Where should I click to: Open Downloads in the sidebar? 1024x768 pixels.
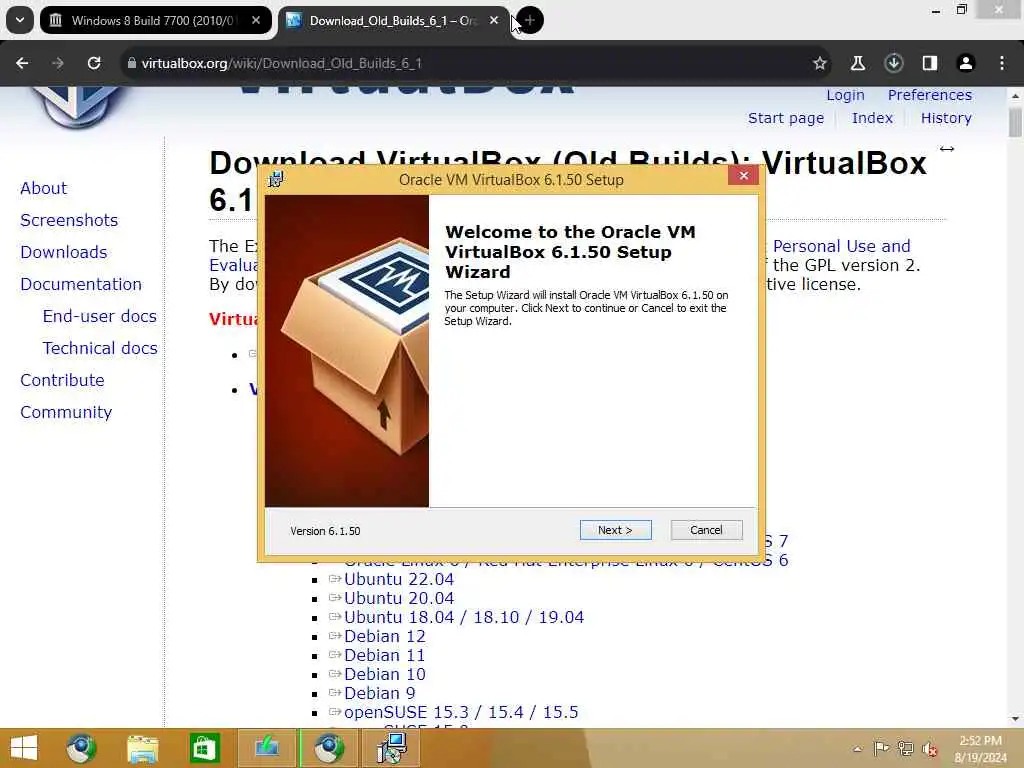coord(63,252)
